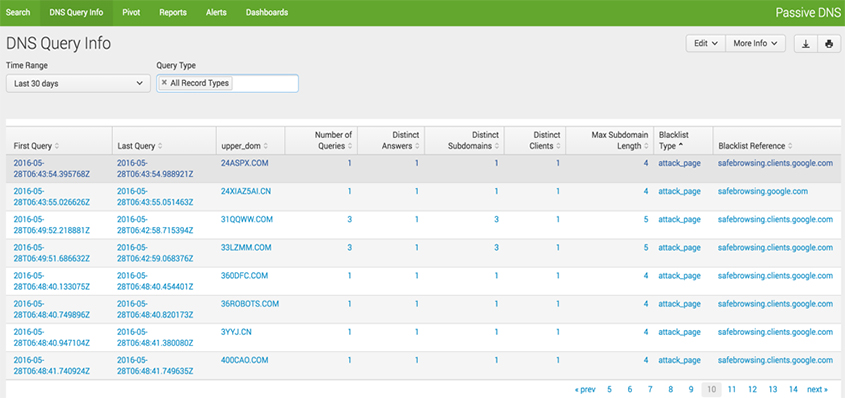Click the 3YYJ.CN domain cell
This screenshot has width=845, height=398.
(x=236, y=332)
